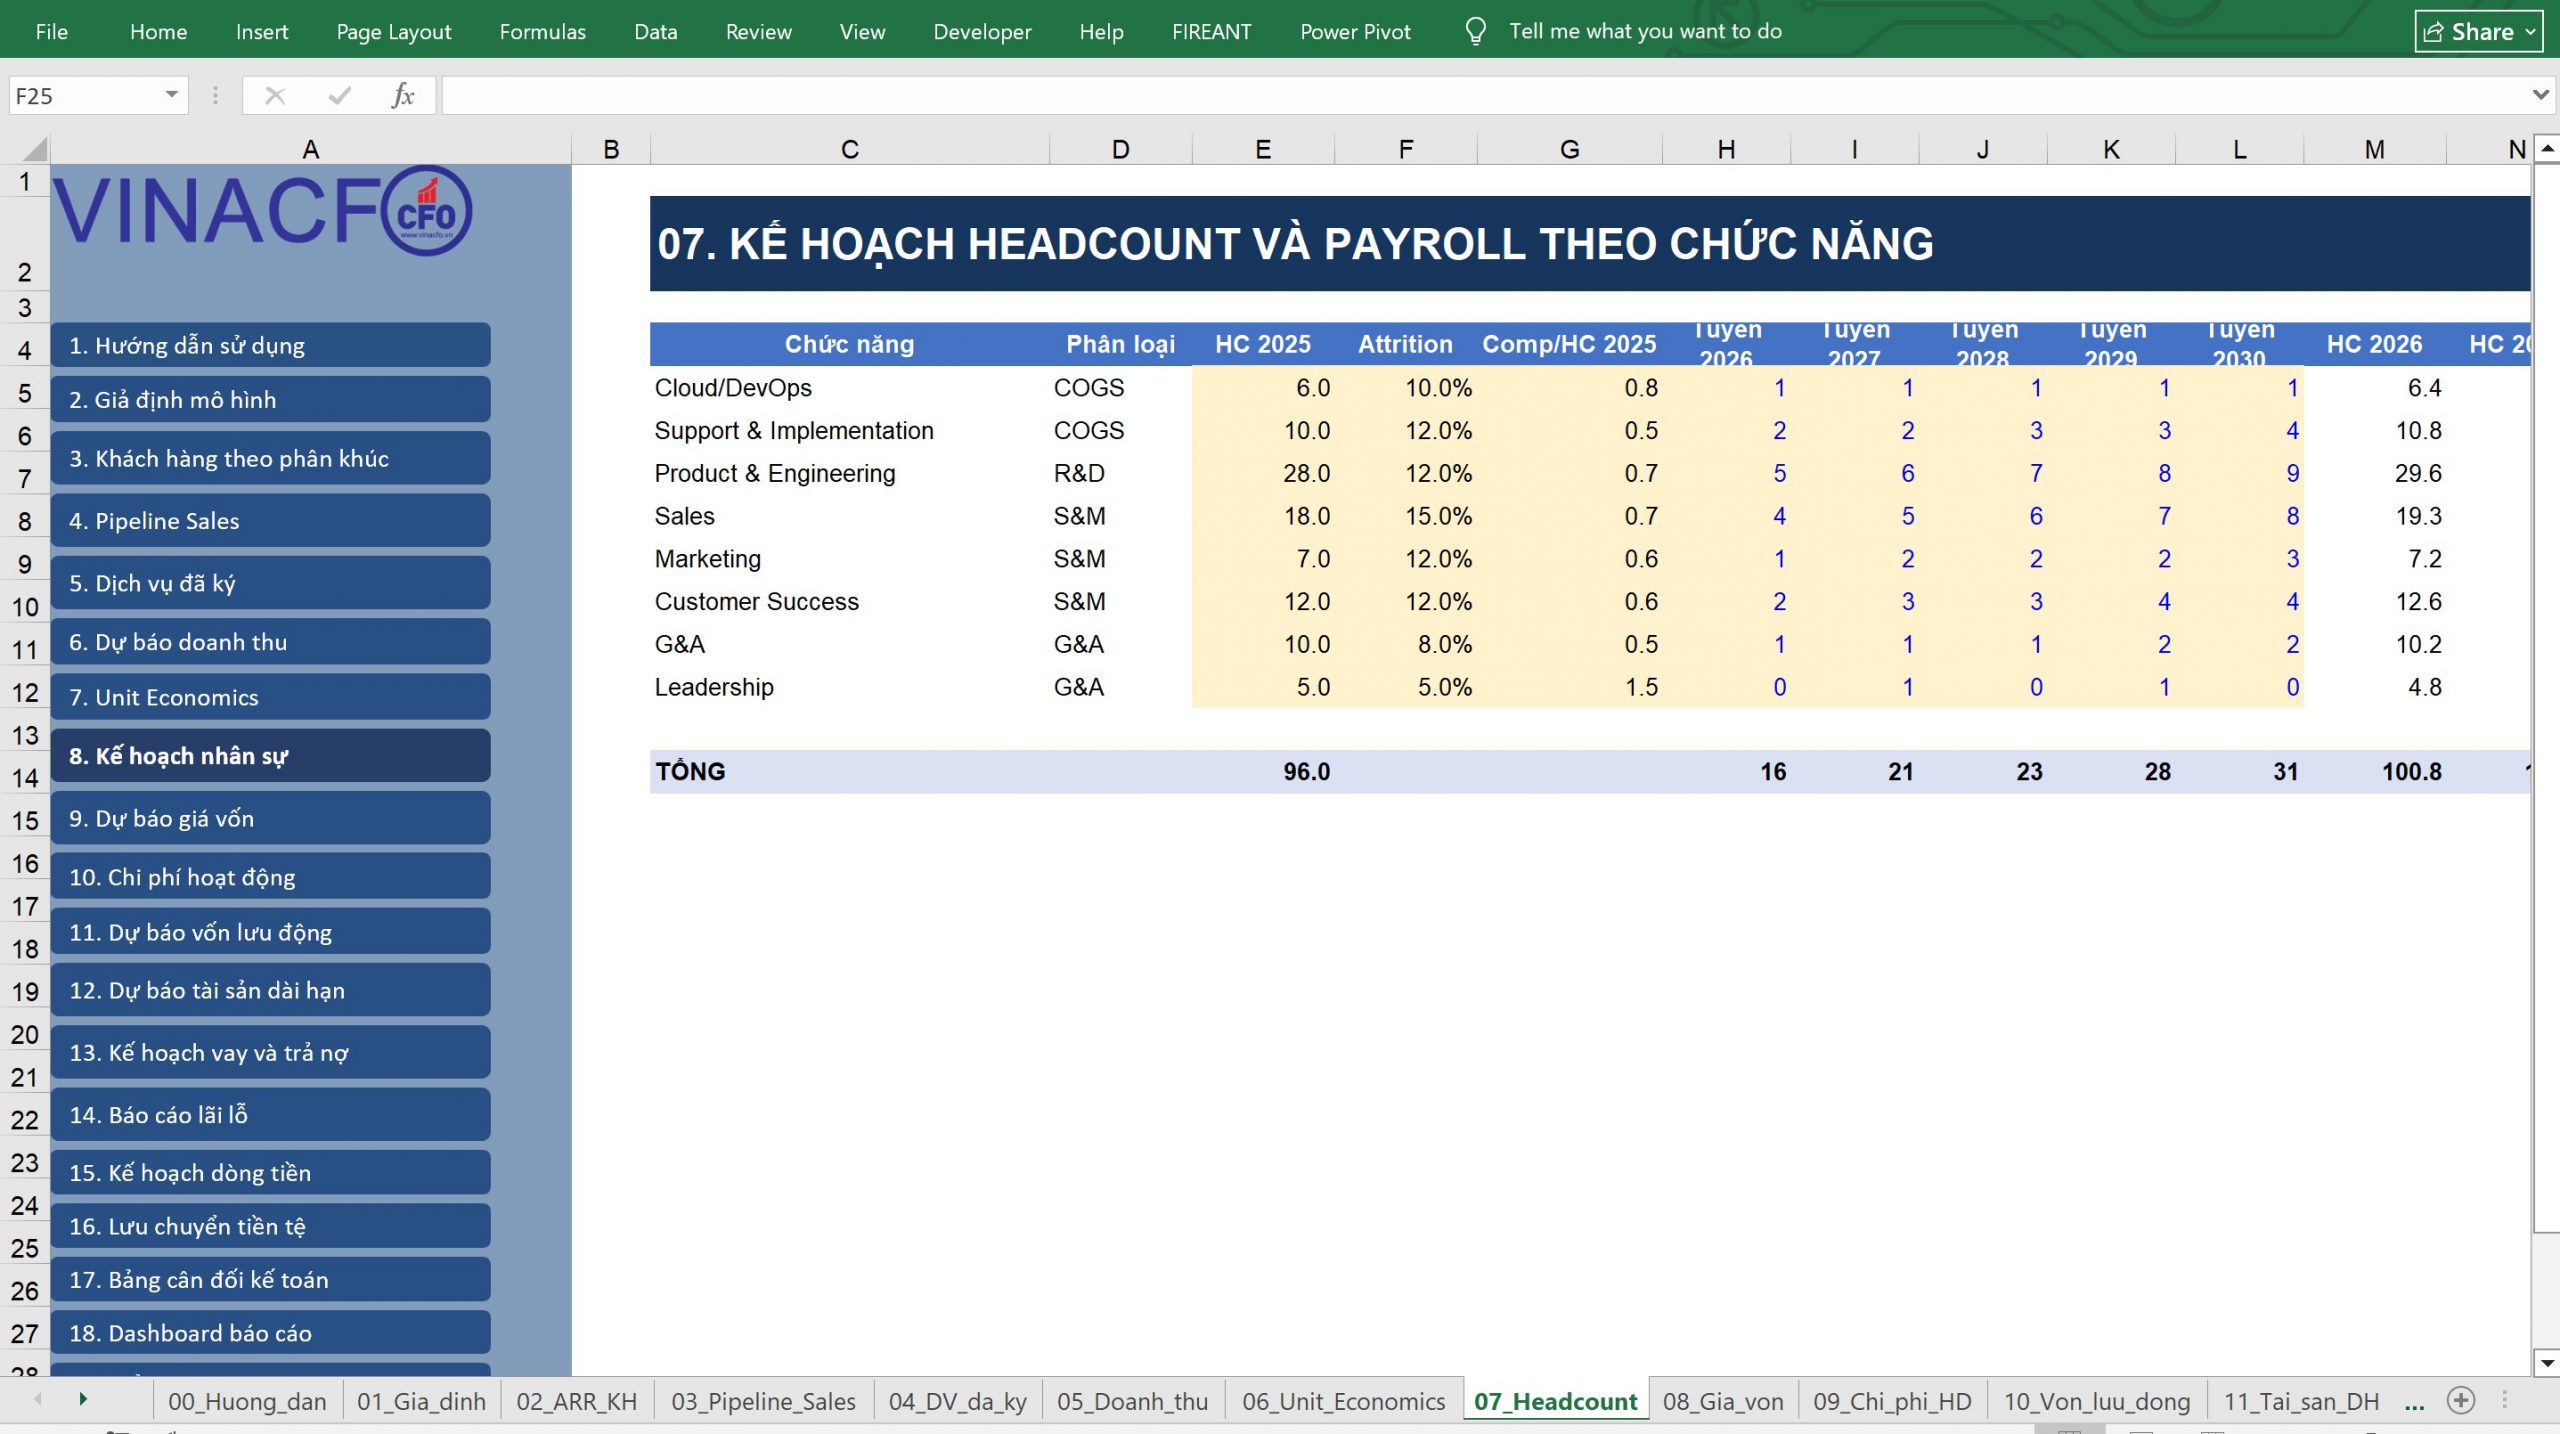Click the lightbulb Tell me icon
Screen dimensions: 2560x1434
1475,31
